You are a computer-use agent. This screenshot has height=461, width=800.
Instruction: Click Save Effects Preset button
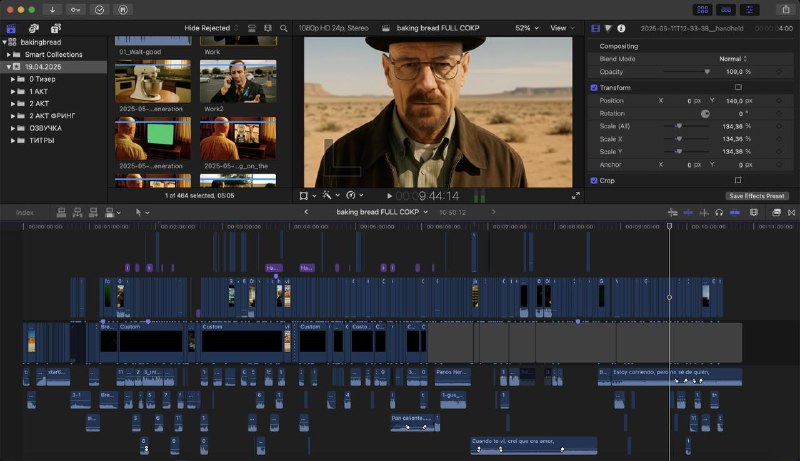point(757,196)
